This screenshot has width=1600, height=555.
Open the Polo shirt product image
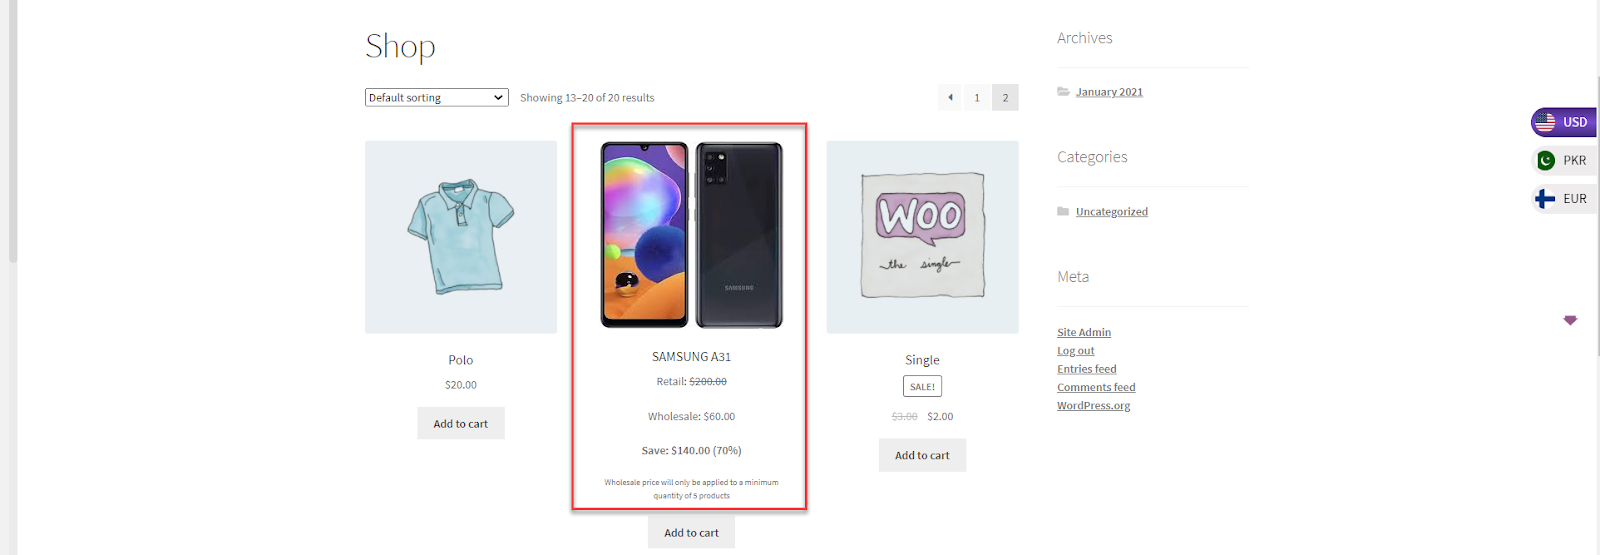pos(461,237)
